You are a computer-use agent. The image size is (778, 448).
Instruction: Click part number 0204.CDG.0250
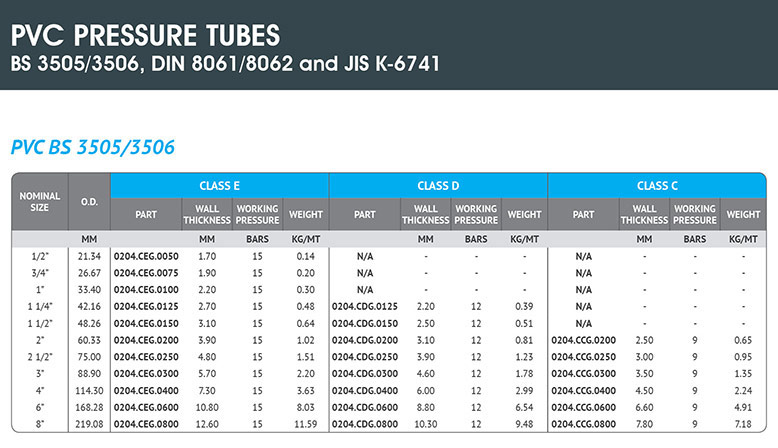tap(365, 357)
